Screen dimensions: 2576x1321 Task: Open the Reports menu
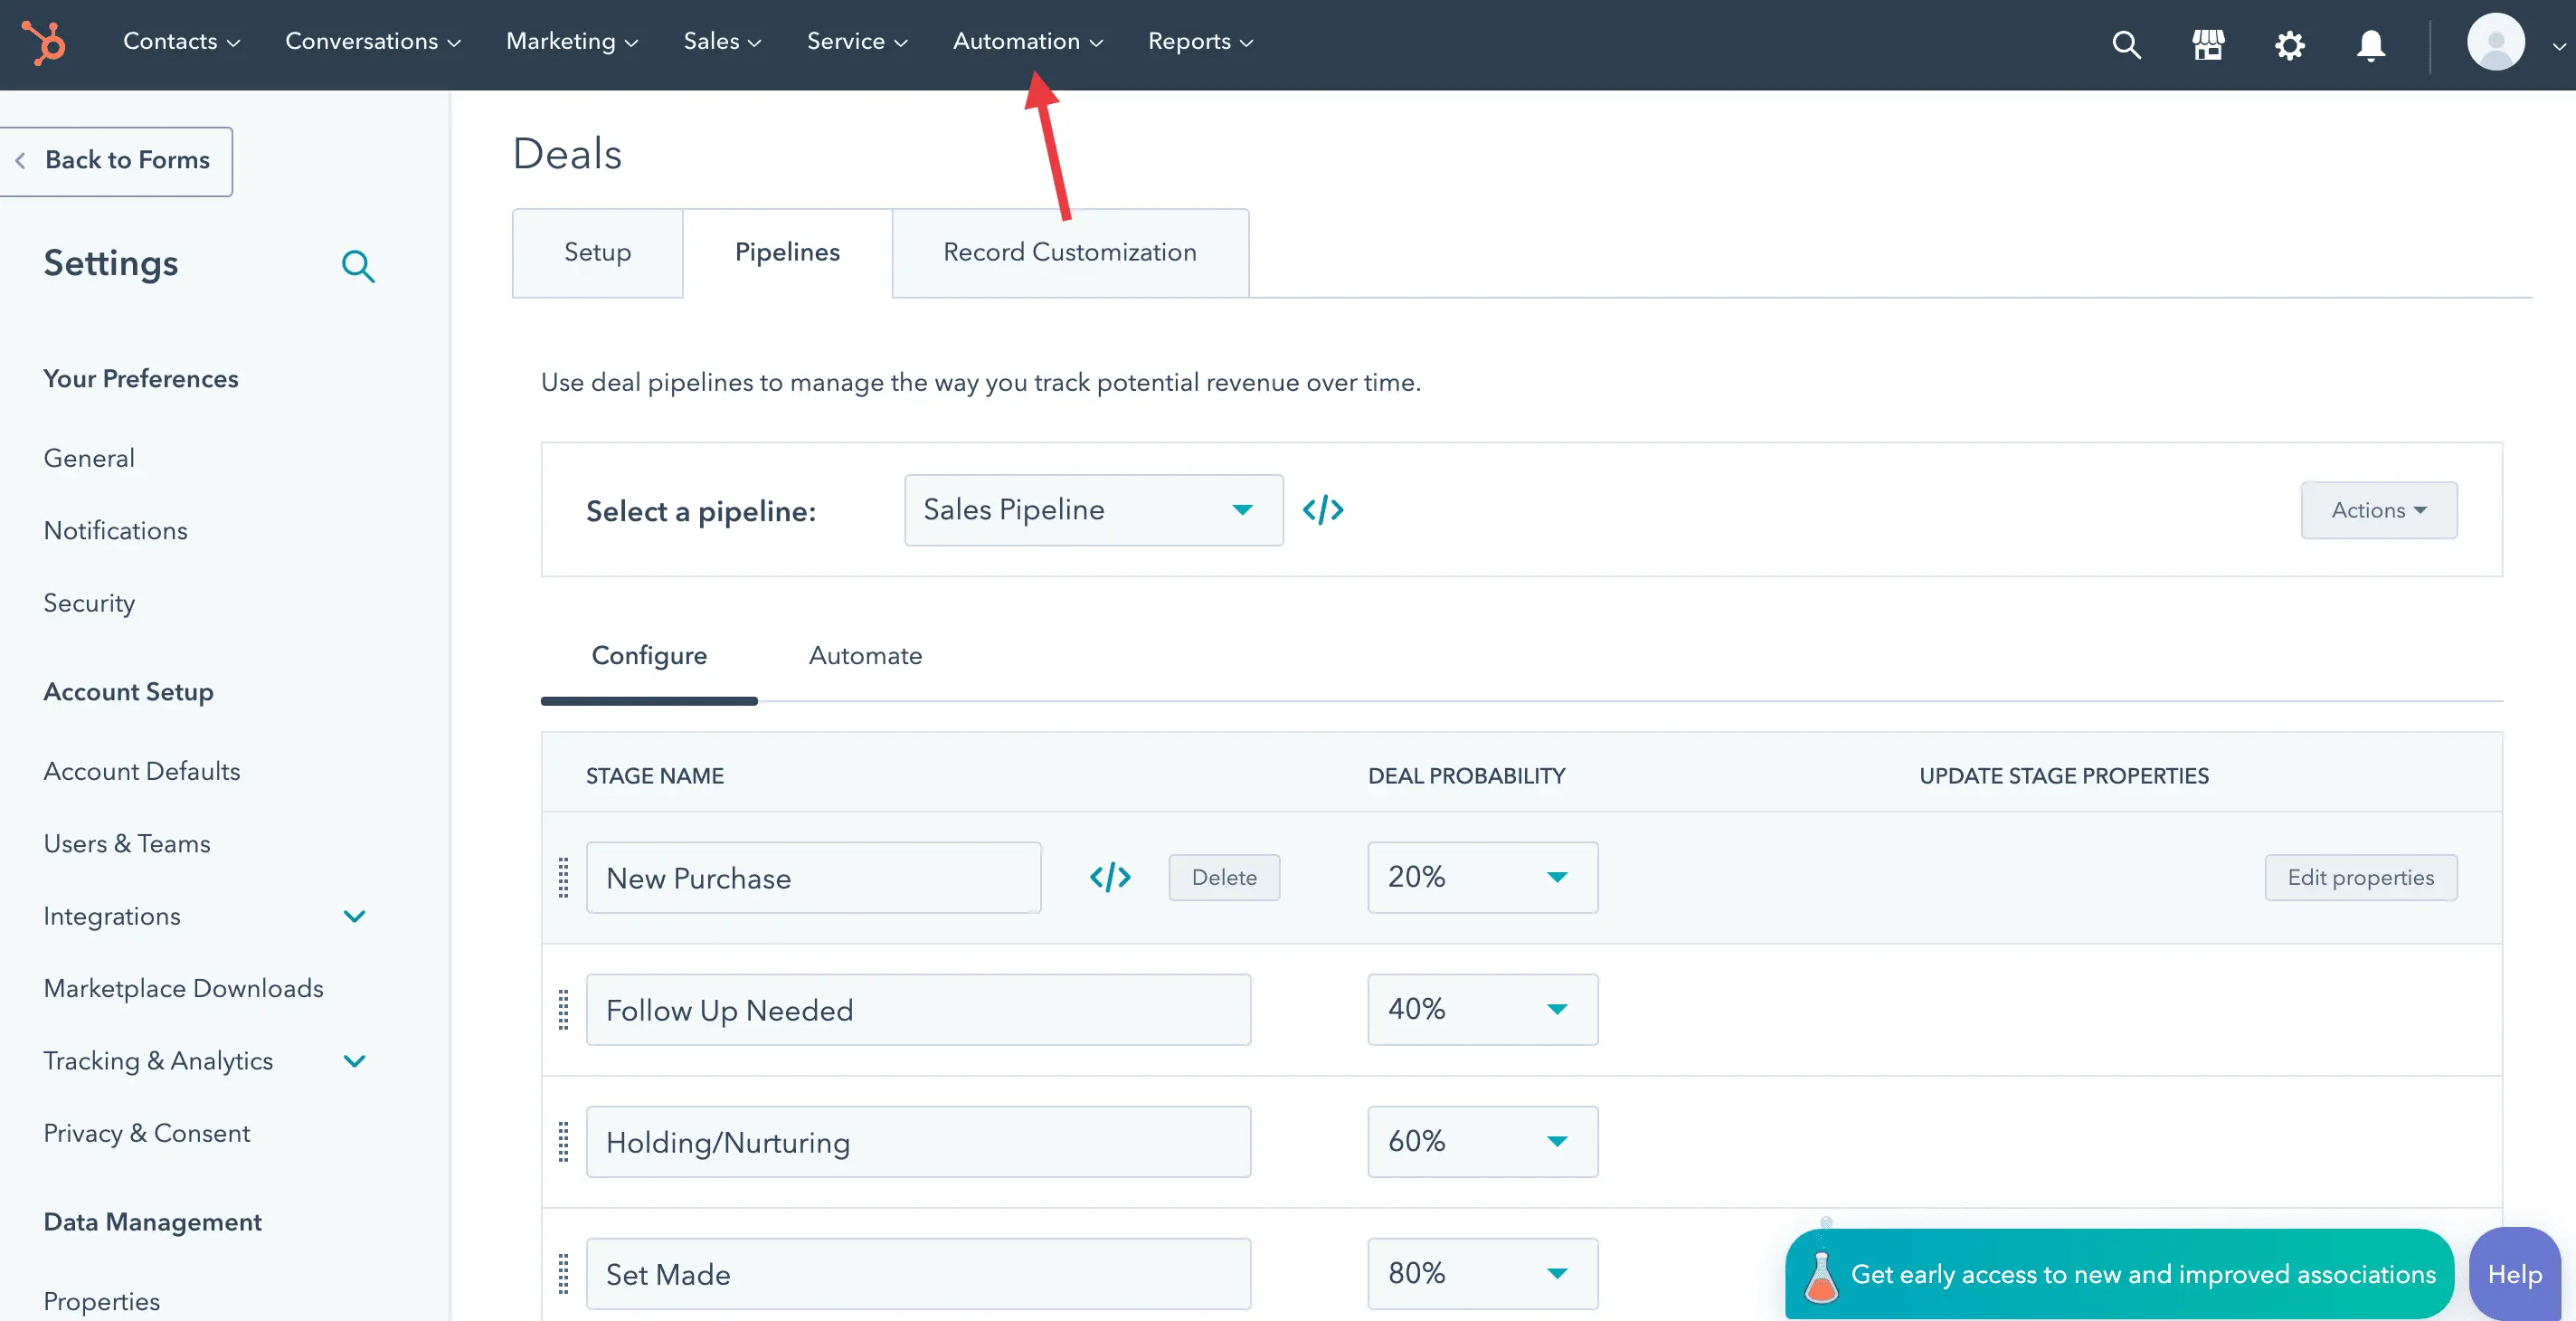1200,41
